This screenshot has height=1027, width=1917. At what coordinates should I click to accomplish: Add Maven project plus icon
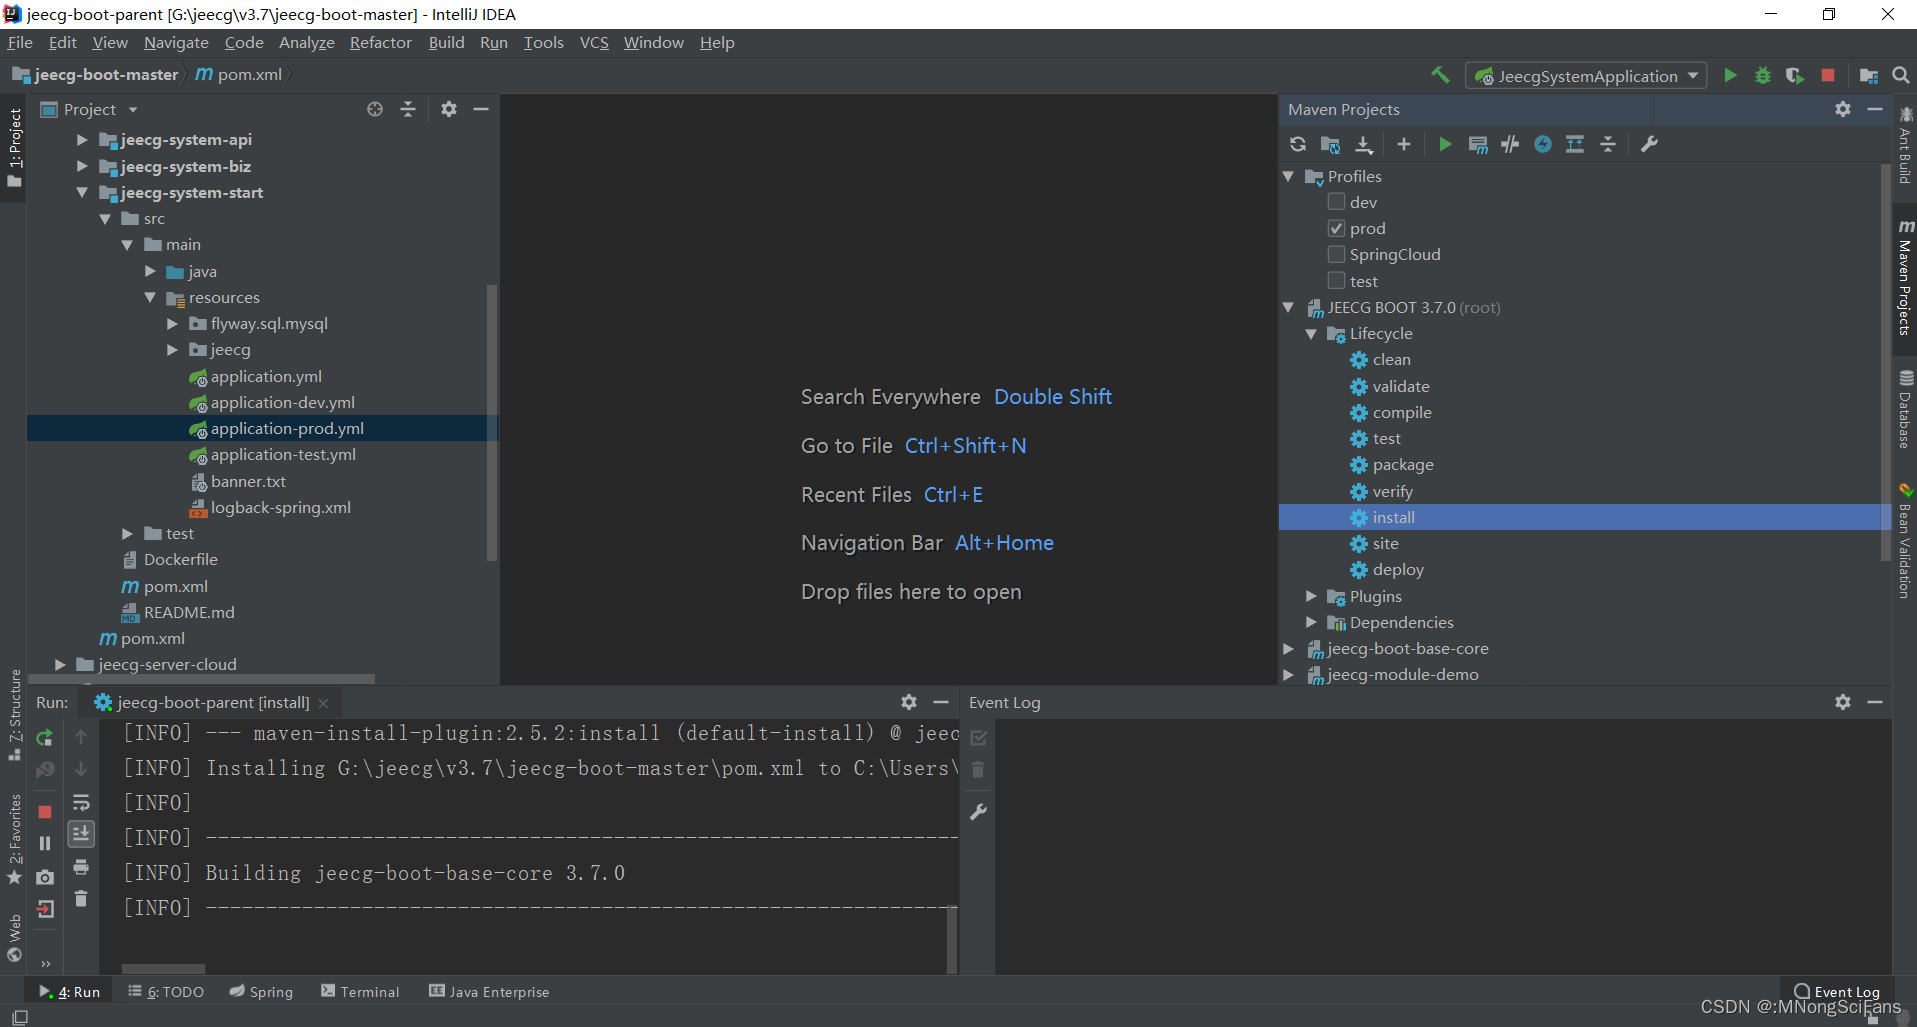coord(1404,144)
